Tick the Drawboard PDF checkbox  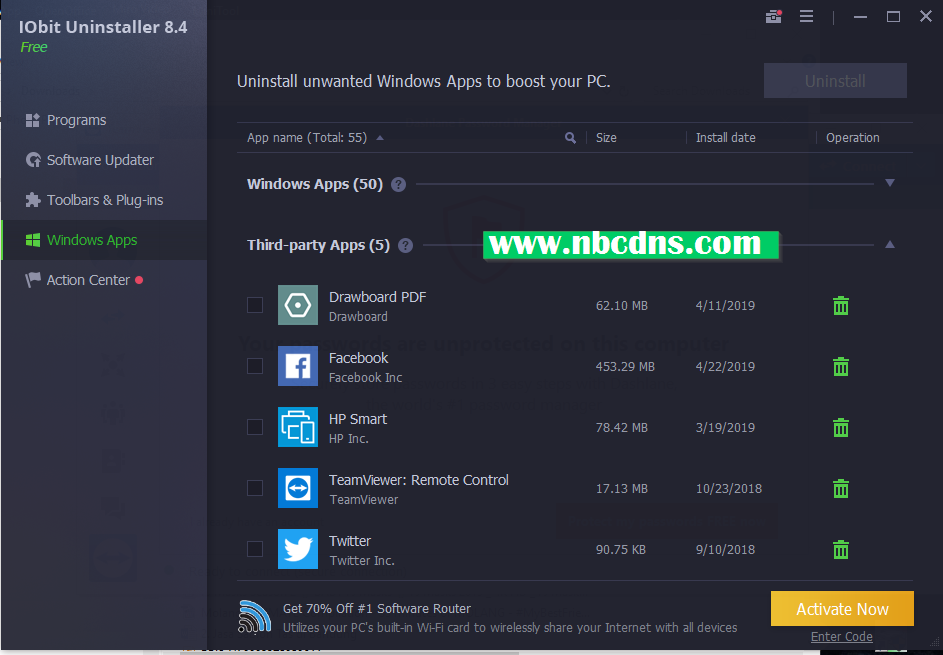pyautogui.click(x=255, y=305)
